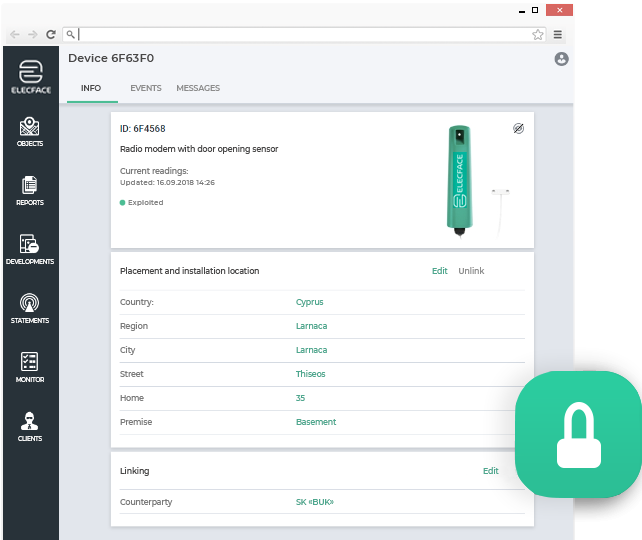Open the browser hamburger menu
Viewport: 642px width, 540px height.
click(x=558, y=35)
